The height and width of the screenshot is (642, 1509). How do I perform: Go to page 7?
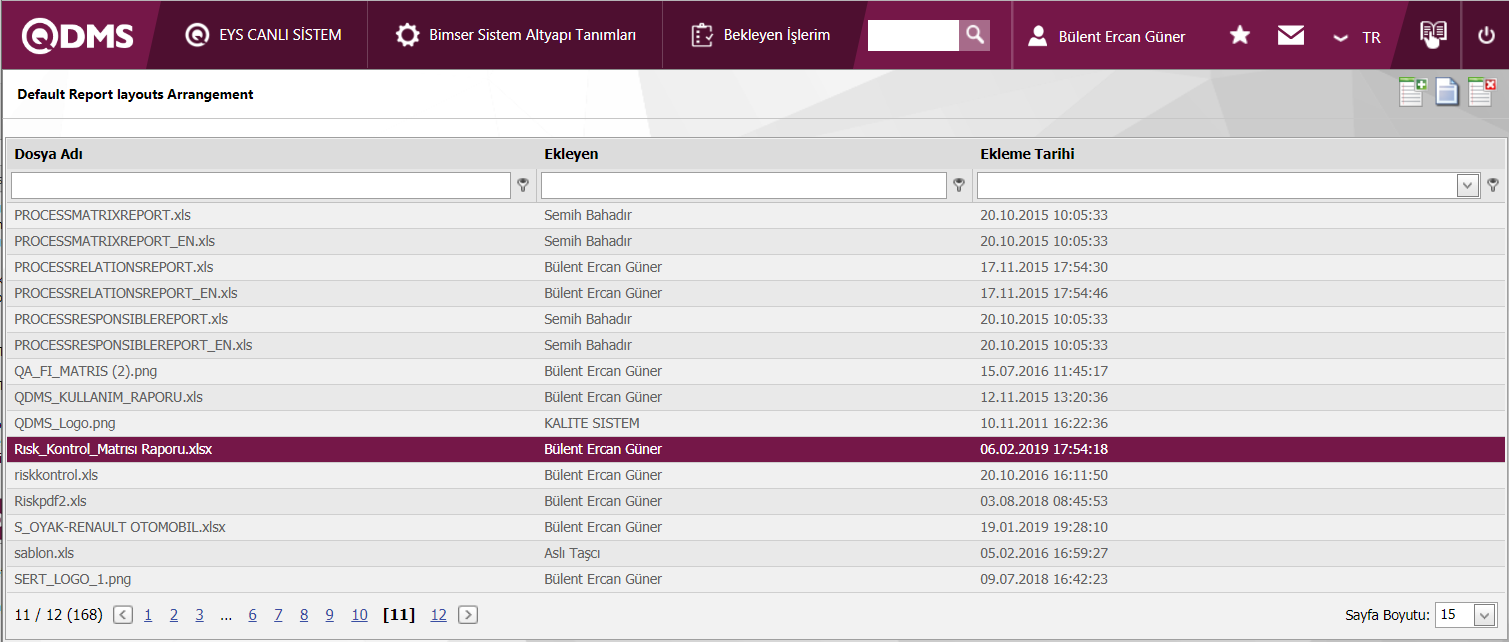279,615
